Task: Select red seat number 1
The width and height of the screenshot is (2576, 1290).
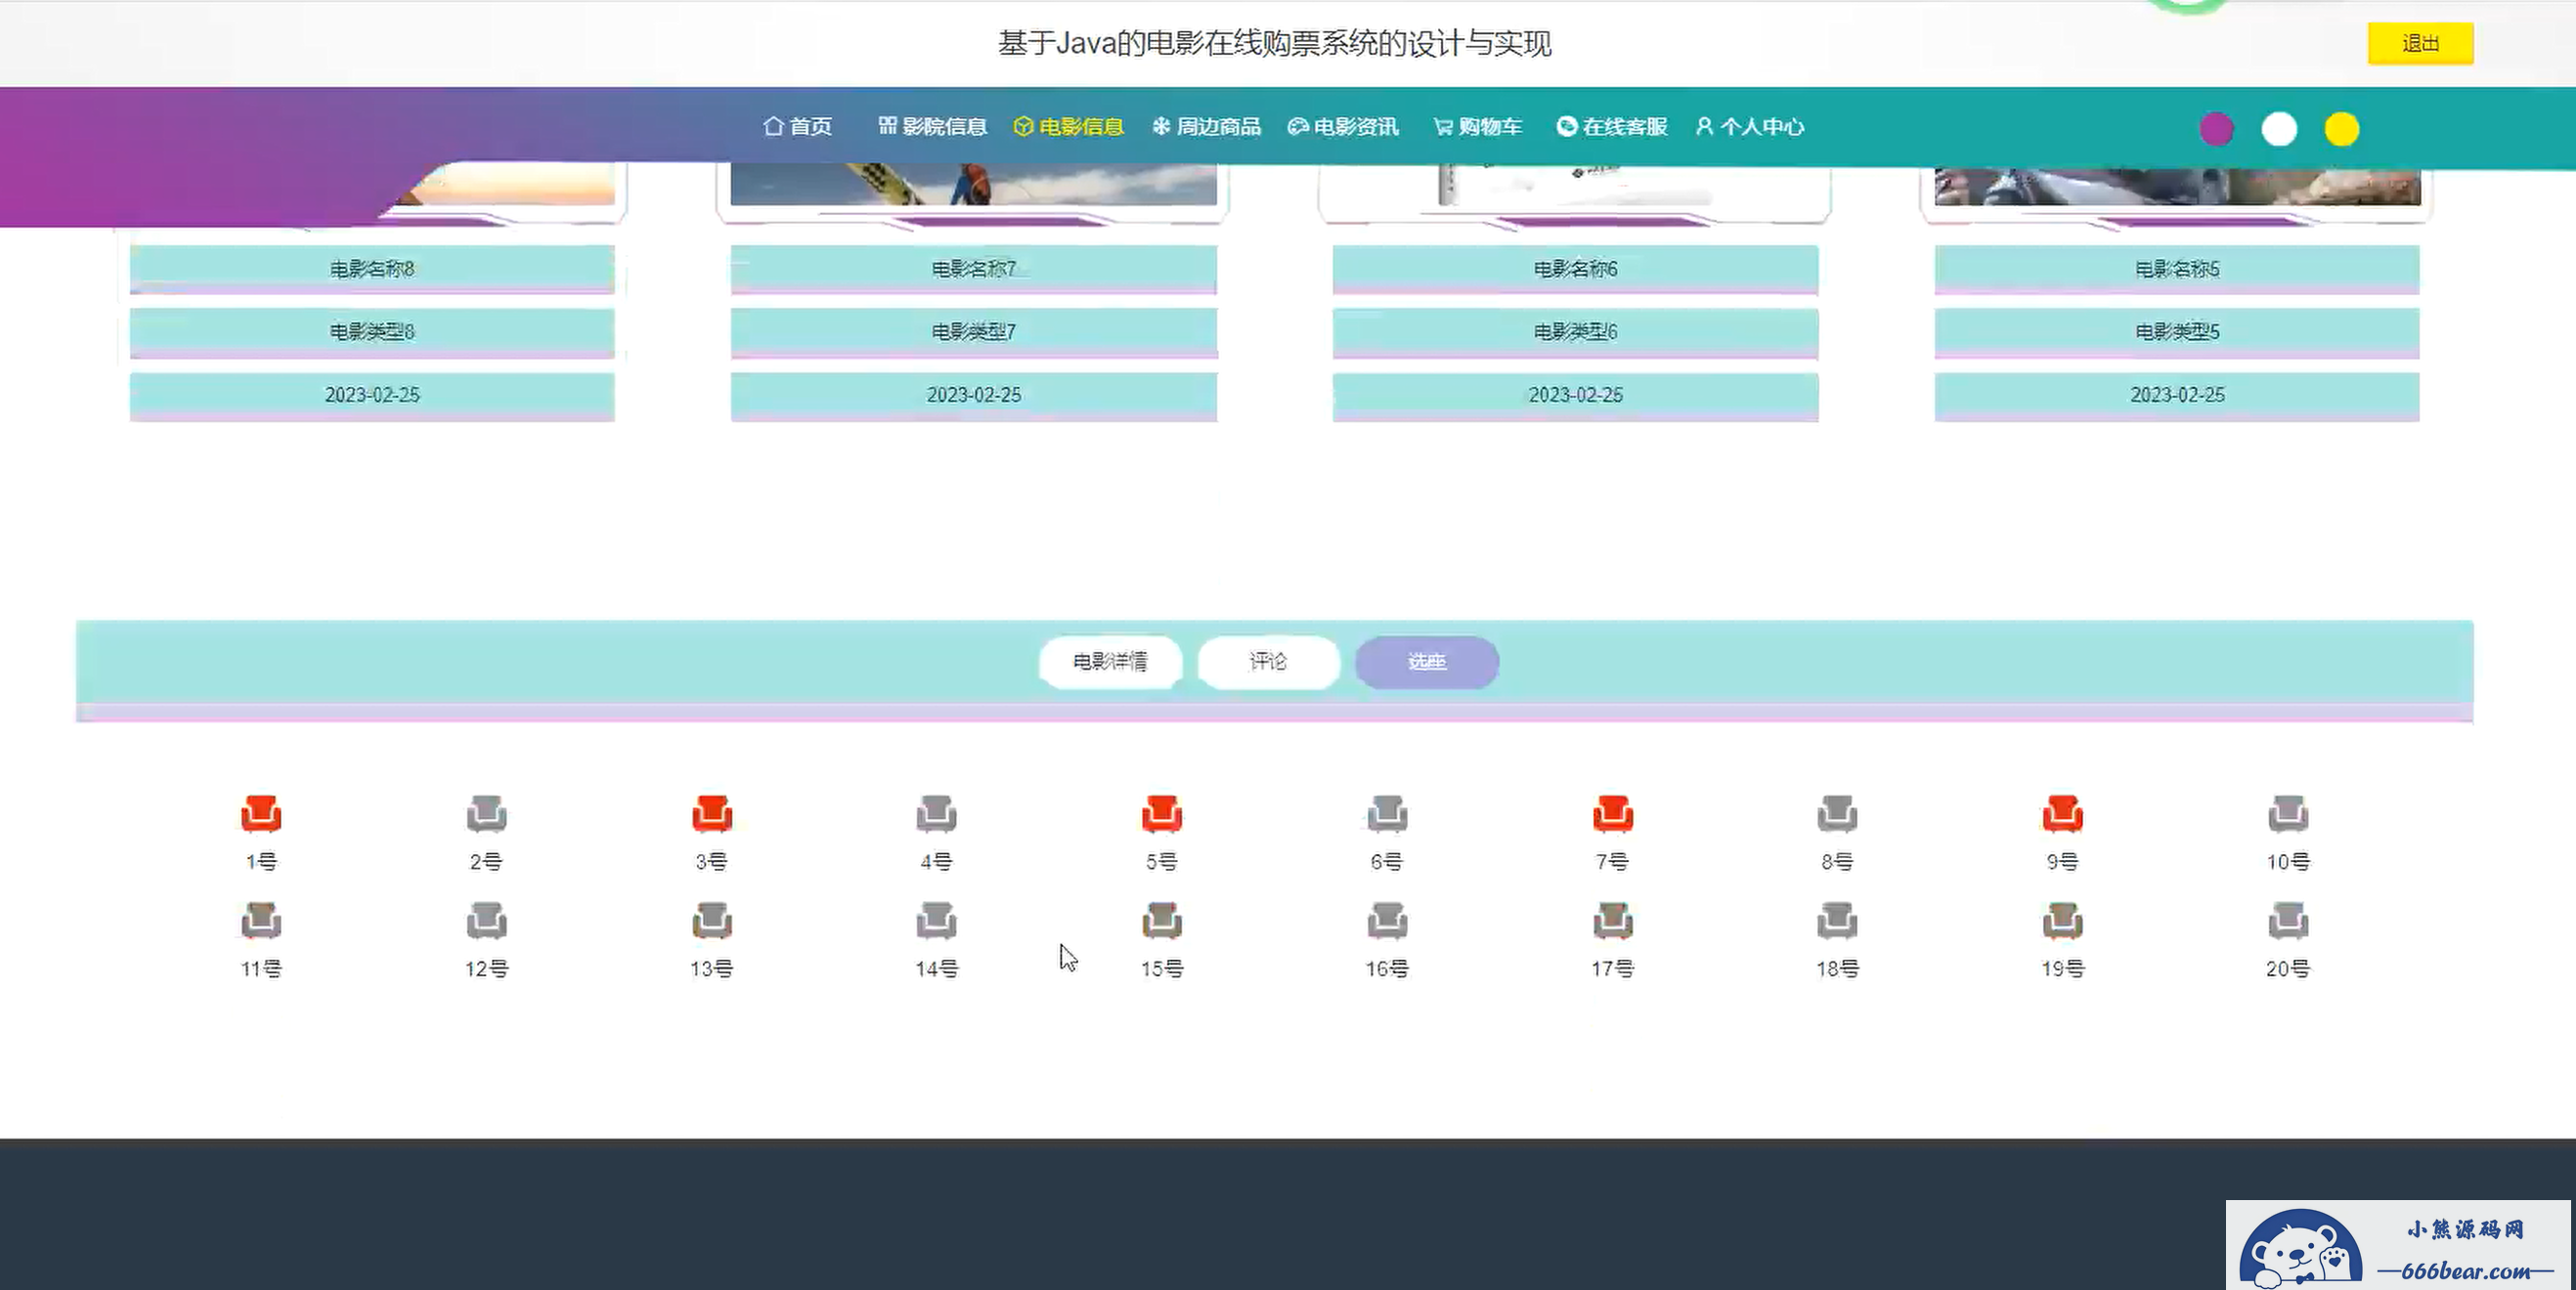Action: 261,814
